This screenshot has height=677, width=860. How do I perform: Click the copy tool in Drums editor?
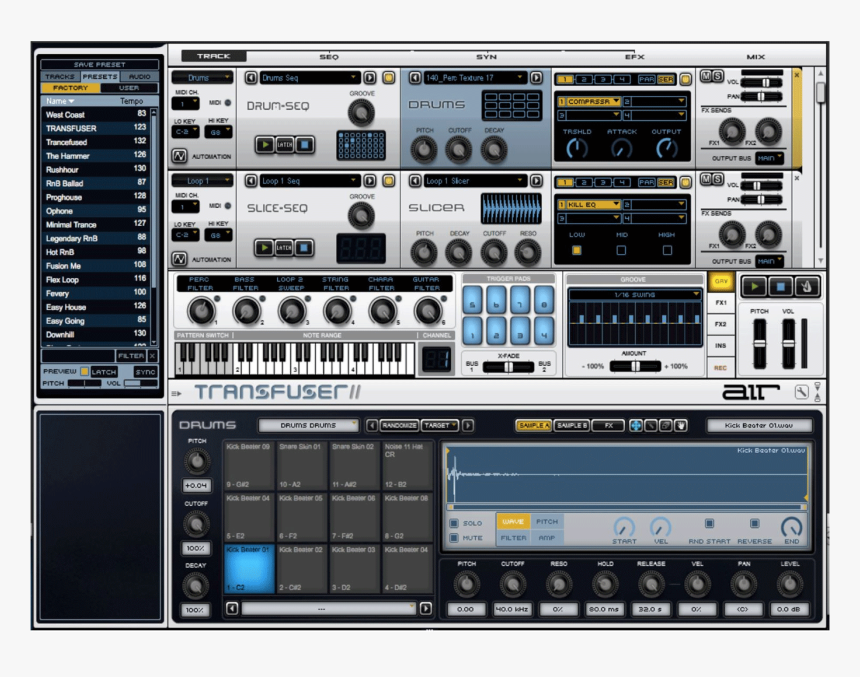[666, 425]
